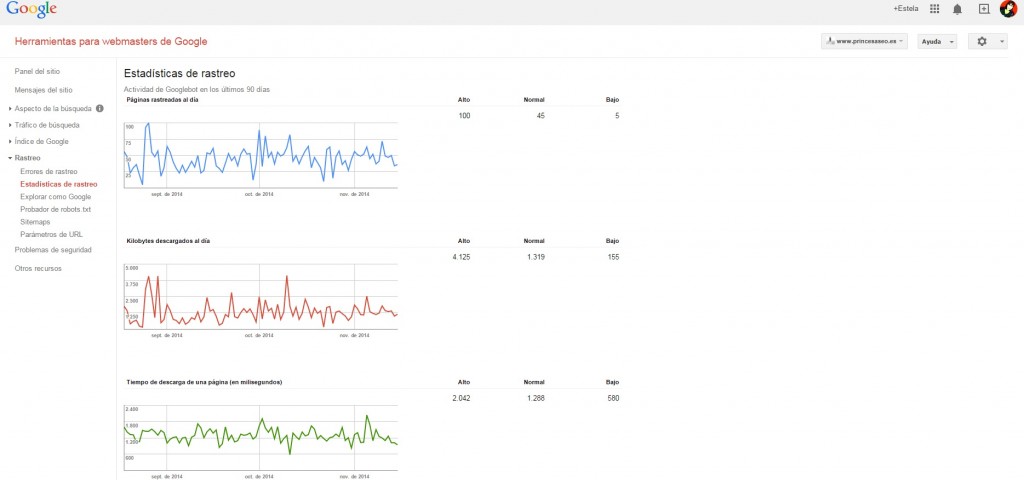1024x480 pixels.
Task: Go to Errores de rastreo
Action: [48, 171]
